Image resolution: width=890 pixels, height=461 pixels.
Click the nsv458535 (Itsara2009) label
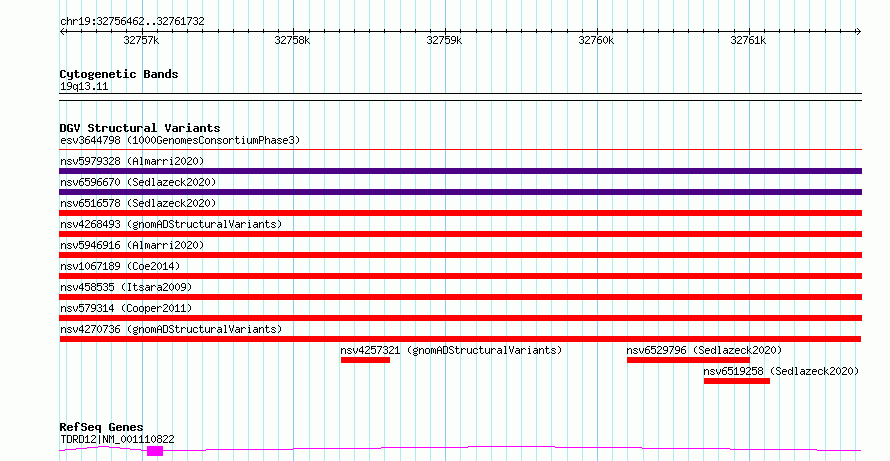pyautogui.click(x=126, y=287)
